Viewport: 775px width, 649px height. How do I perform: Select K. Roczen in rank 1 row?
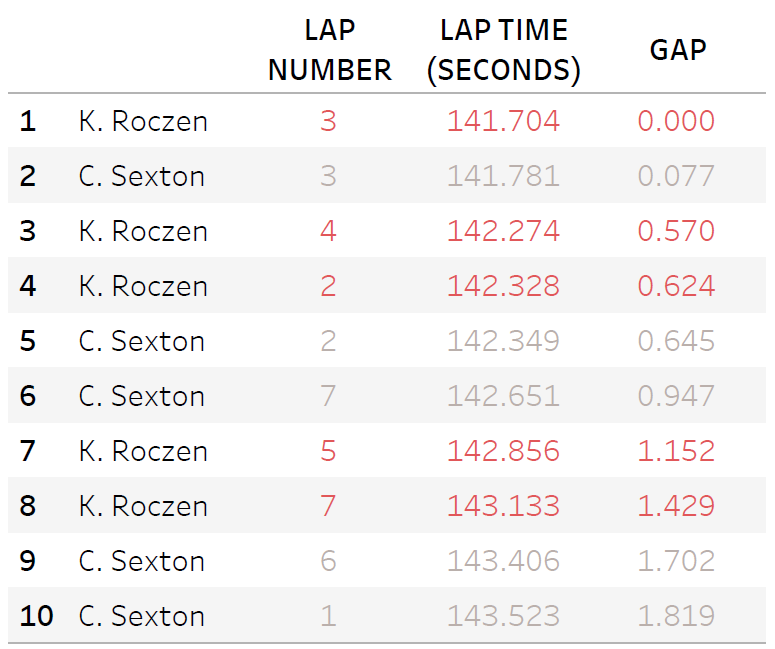(143, 122)
